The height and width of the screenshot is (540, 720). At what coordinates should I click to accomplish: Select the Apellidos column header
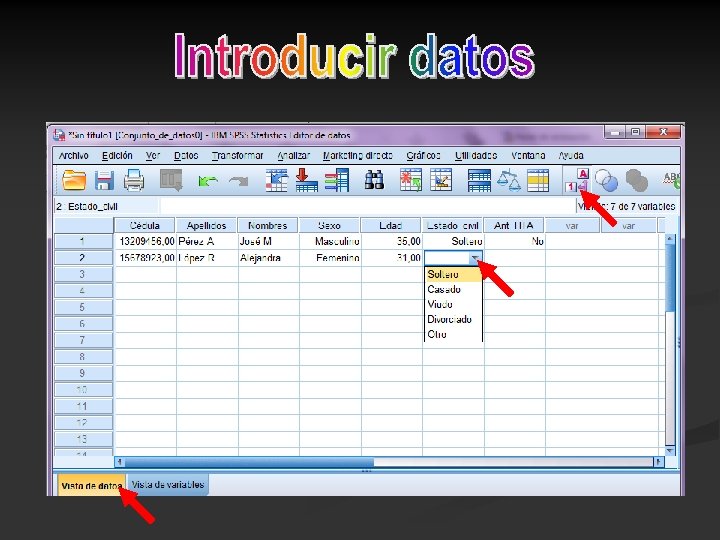pyautogui.click(x=207, y=225)
